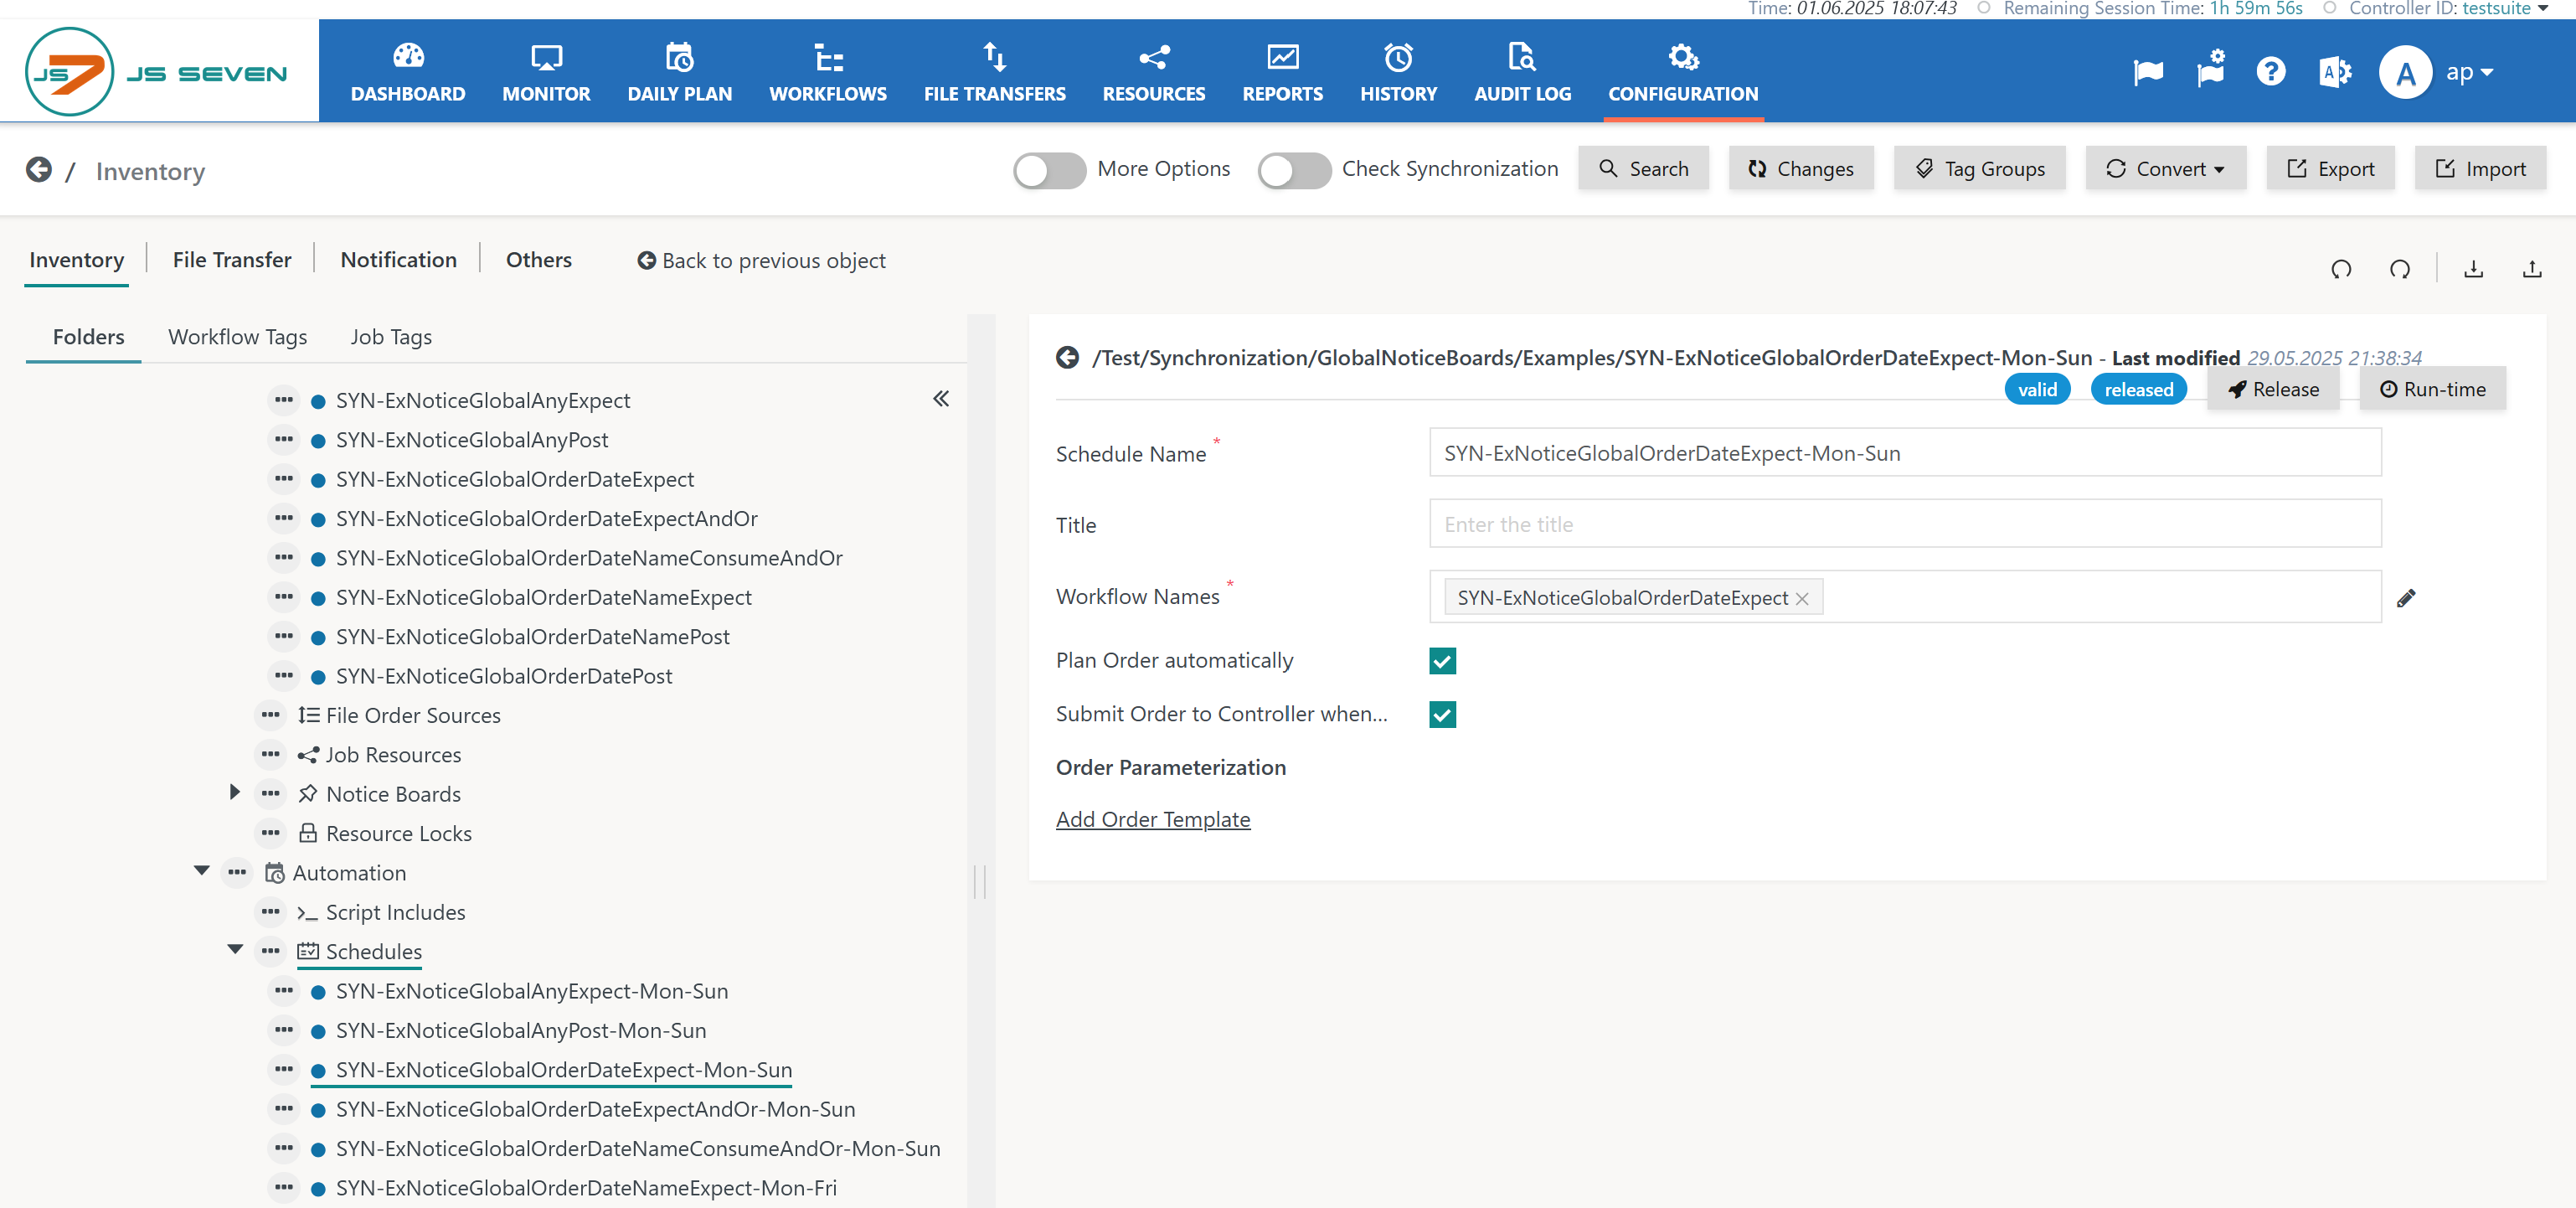
Task: Open action menu for Schedules folder
Action: (270, 951)
